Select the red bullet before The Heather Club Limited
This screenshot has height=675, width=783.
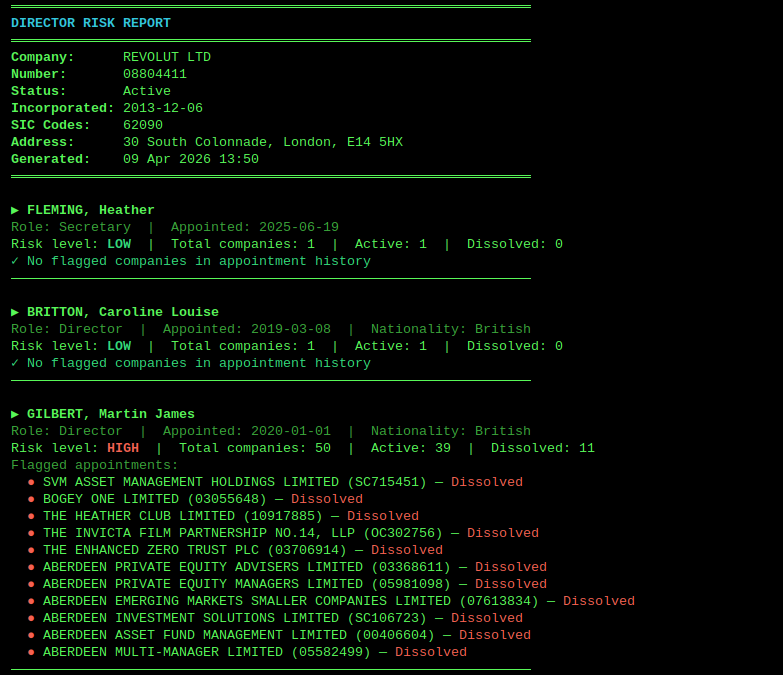point(31,516)
